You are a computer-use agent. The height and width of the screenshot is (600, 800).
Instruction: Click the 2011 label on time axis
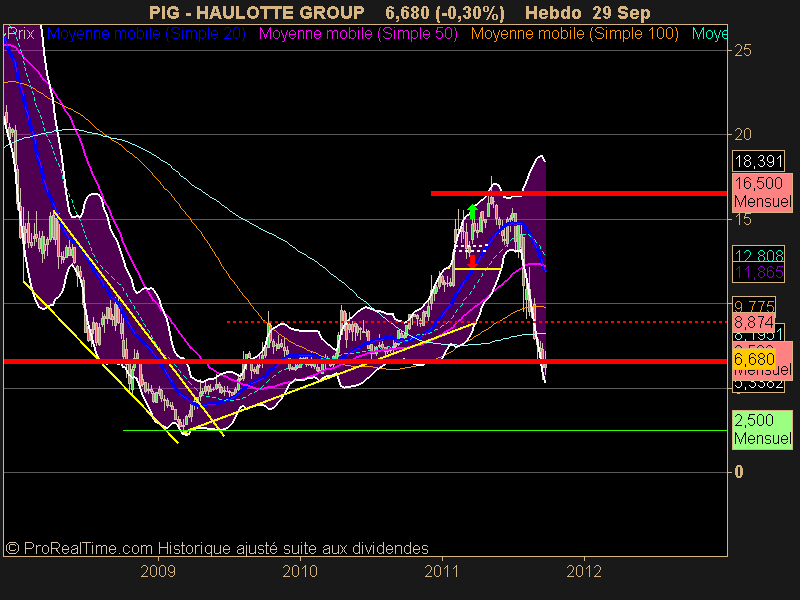click(442, 571)
